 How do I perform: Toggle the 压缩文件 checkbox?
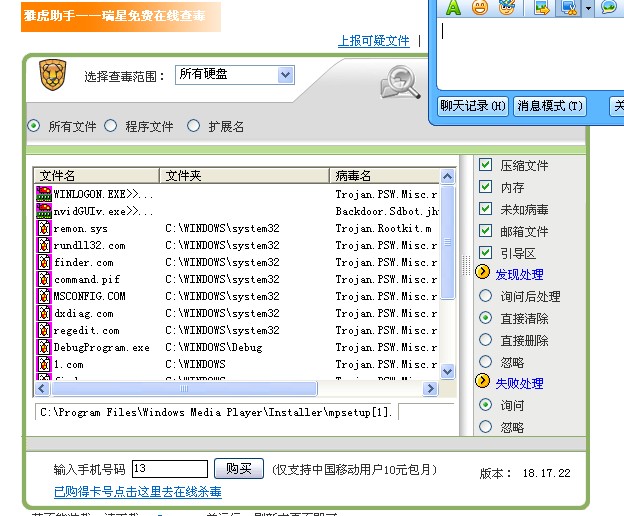click(486, 164)
